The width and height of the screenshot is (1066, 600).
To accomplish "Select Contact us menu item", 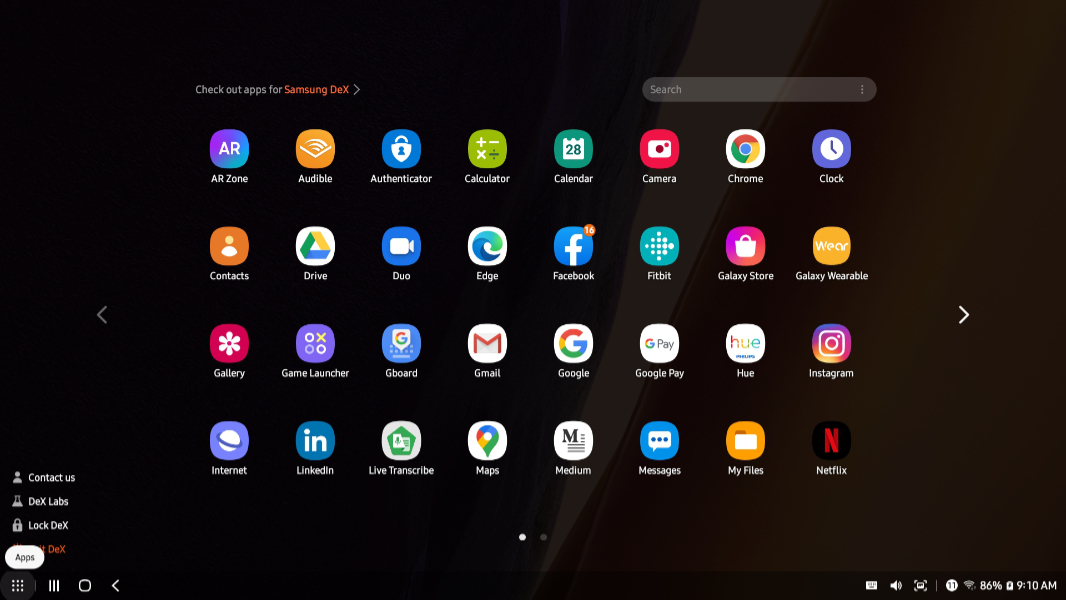I will 51,478.
